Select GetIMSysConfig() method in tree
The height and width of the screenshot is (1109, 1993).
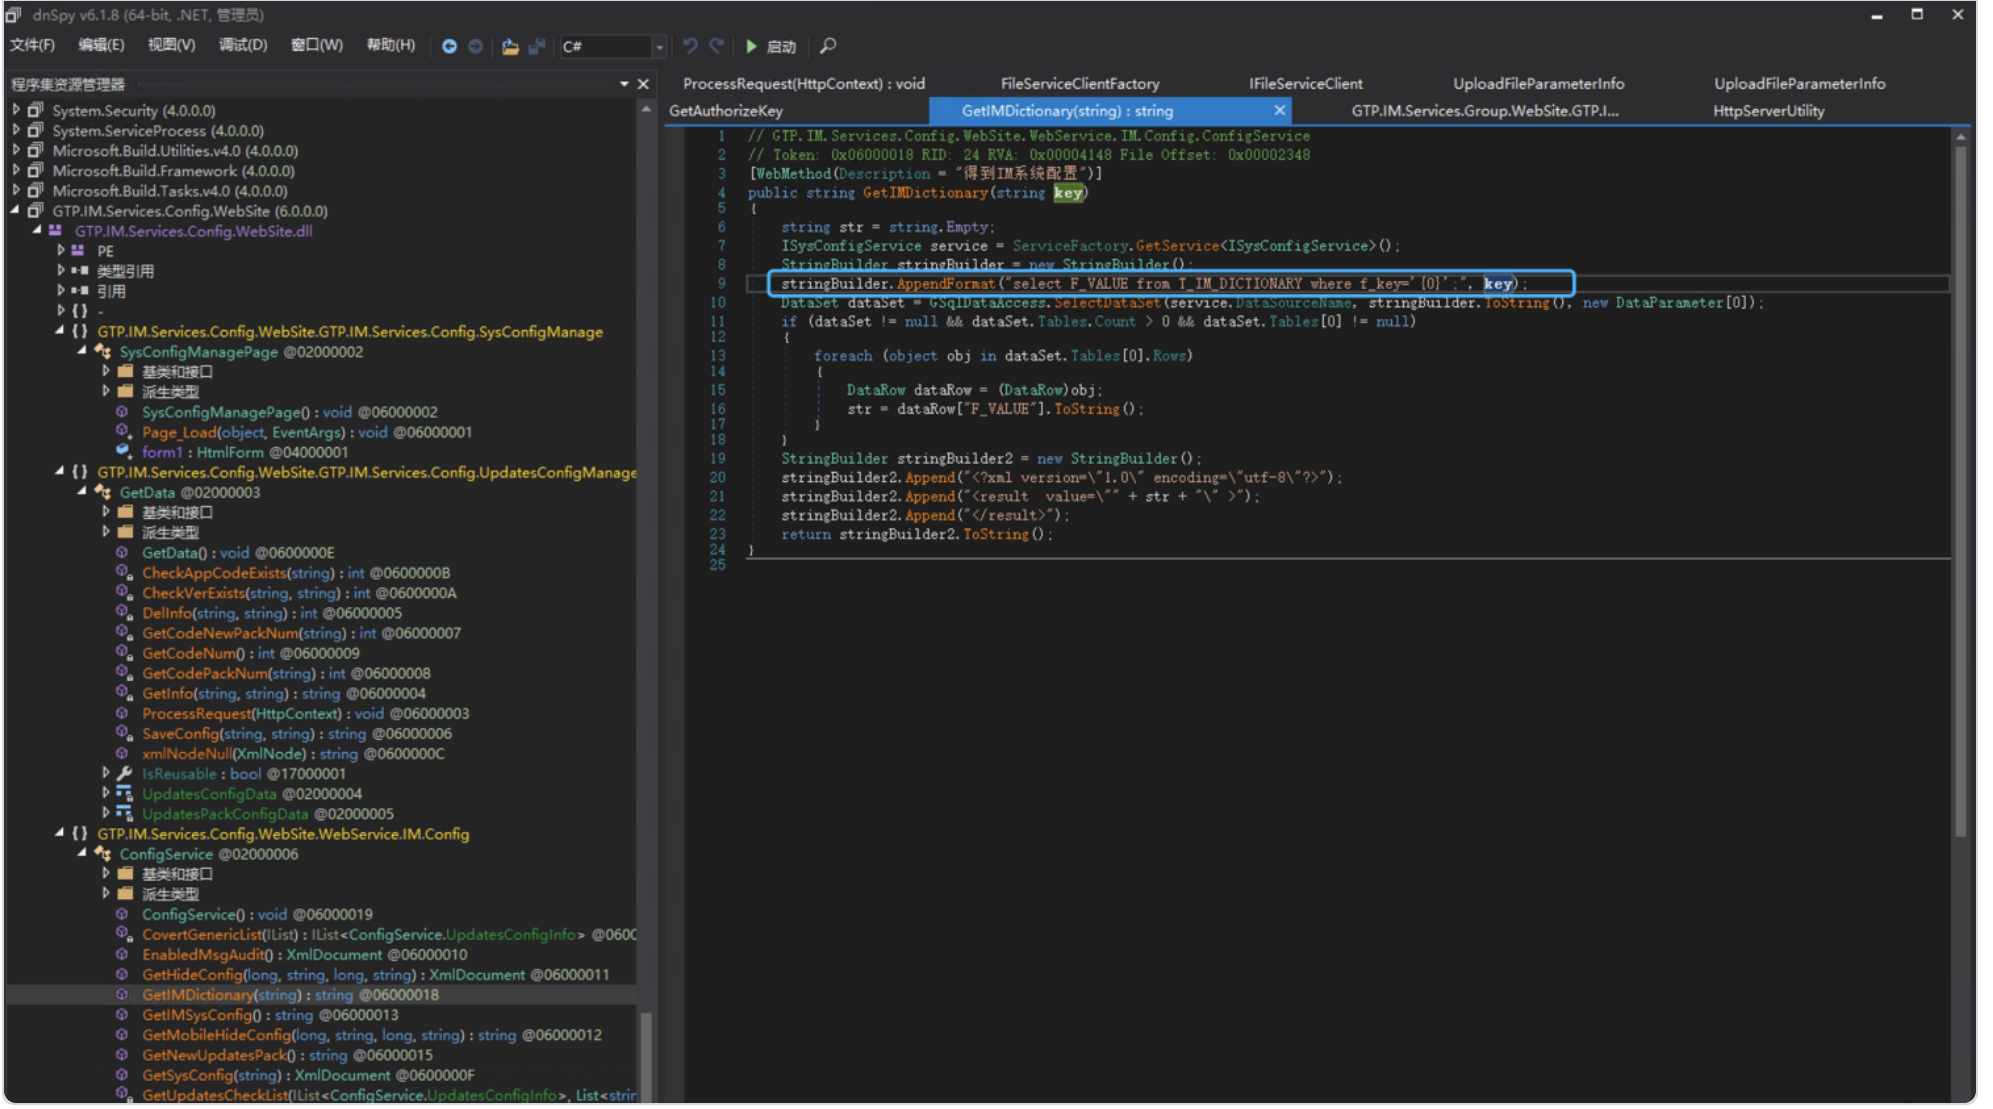pos(201,1015)
